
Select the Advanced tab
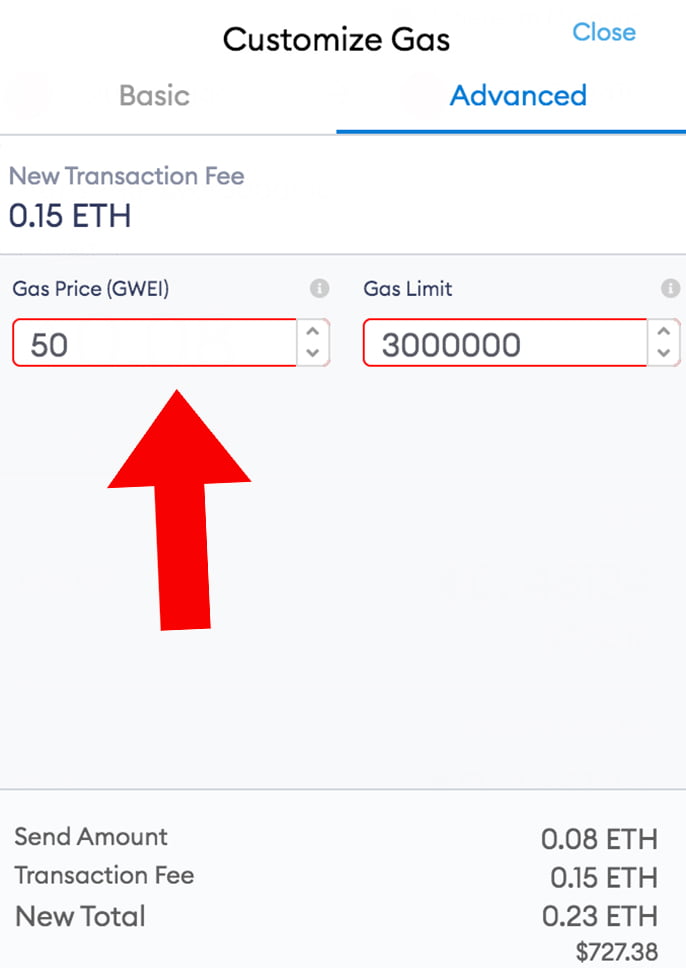click(x=517, y=96)
